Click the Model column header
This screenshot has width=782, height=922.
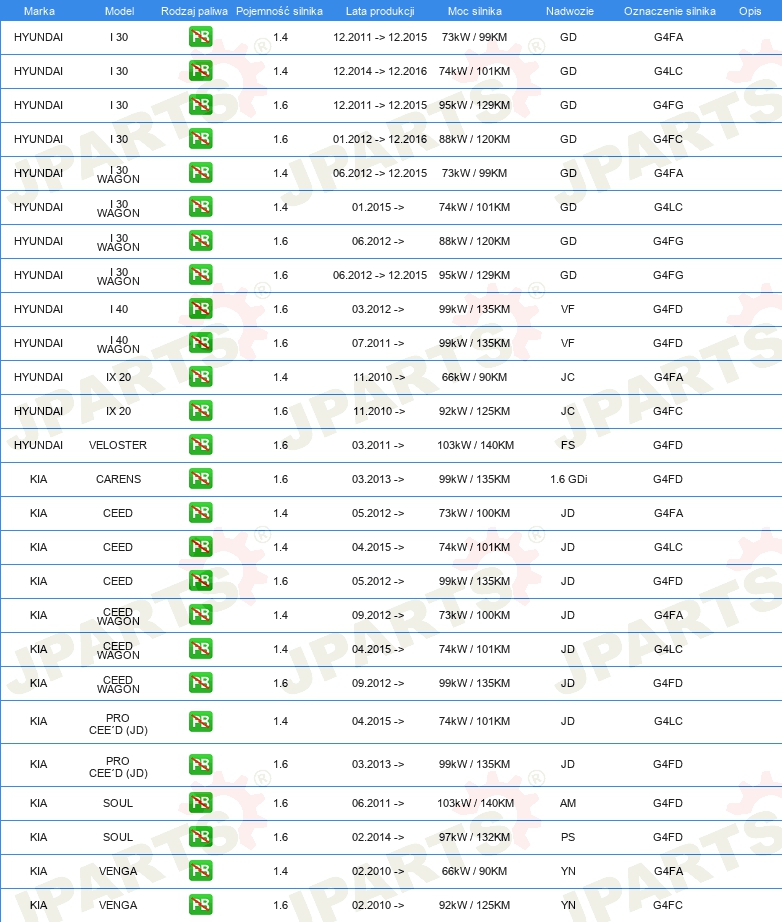[x=119, y=11]
